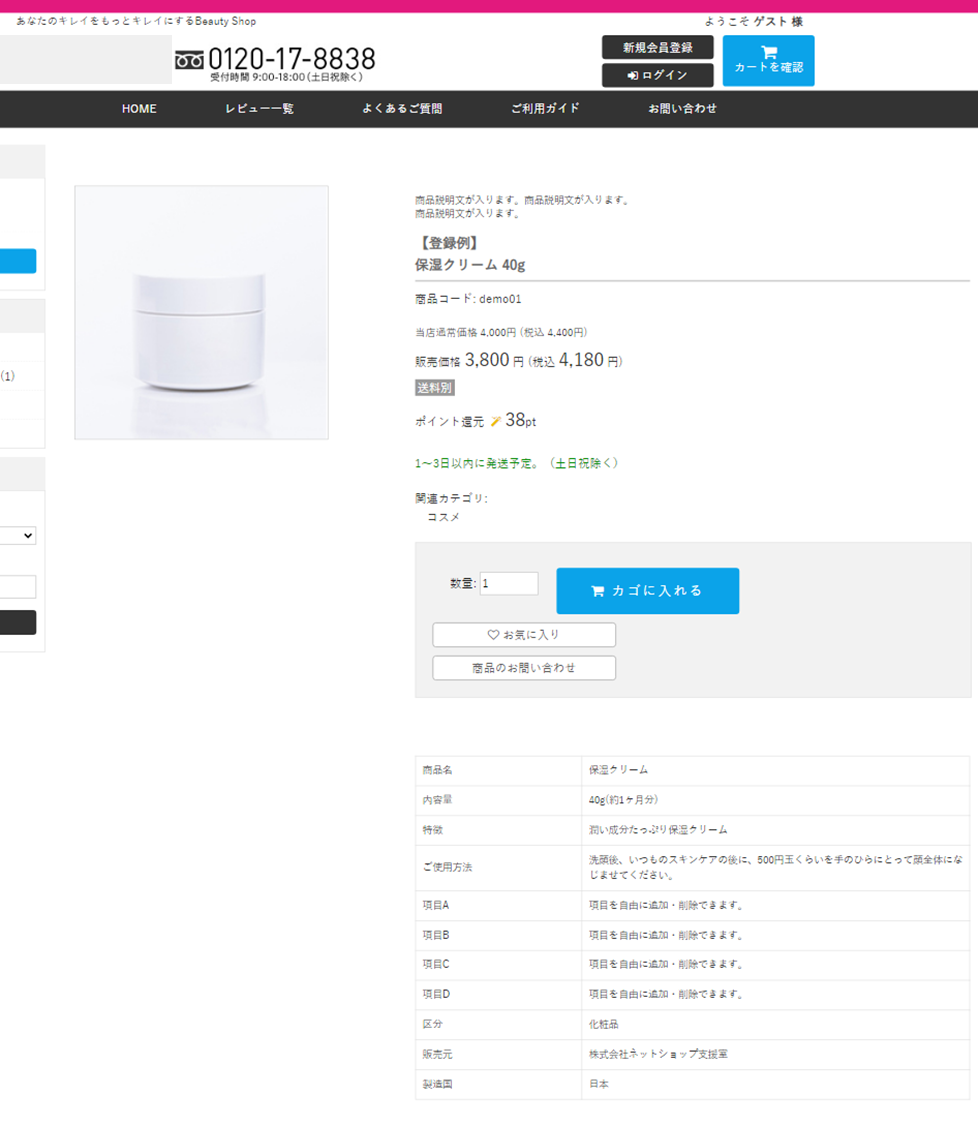This screenshot has width=978, height=1125.
Task: Select ご利用ガイド from the navigation bar
Action: pos(545,109)
